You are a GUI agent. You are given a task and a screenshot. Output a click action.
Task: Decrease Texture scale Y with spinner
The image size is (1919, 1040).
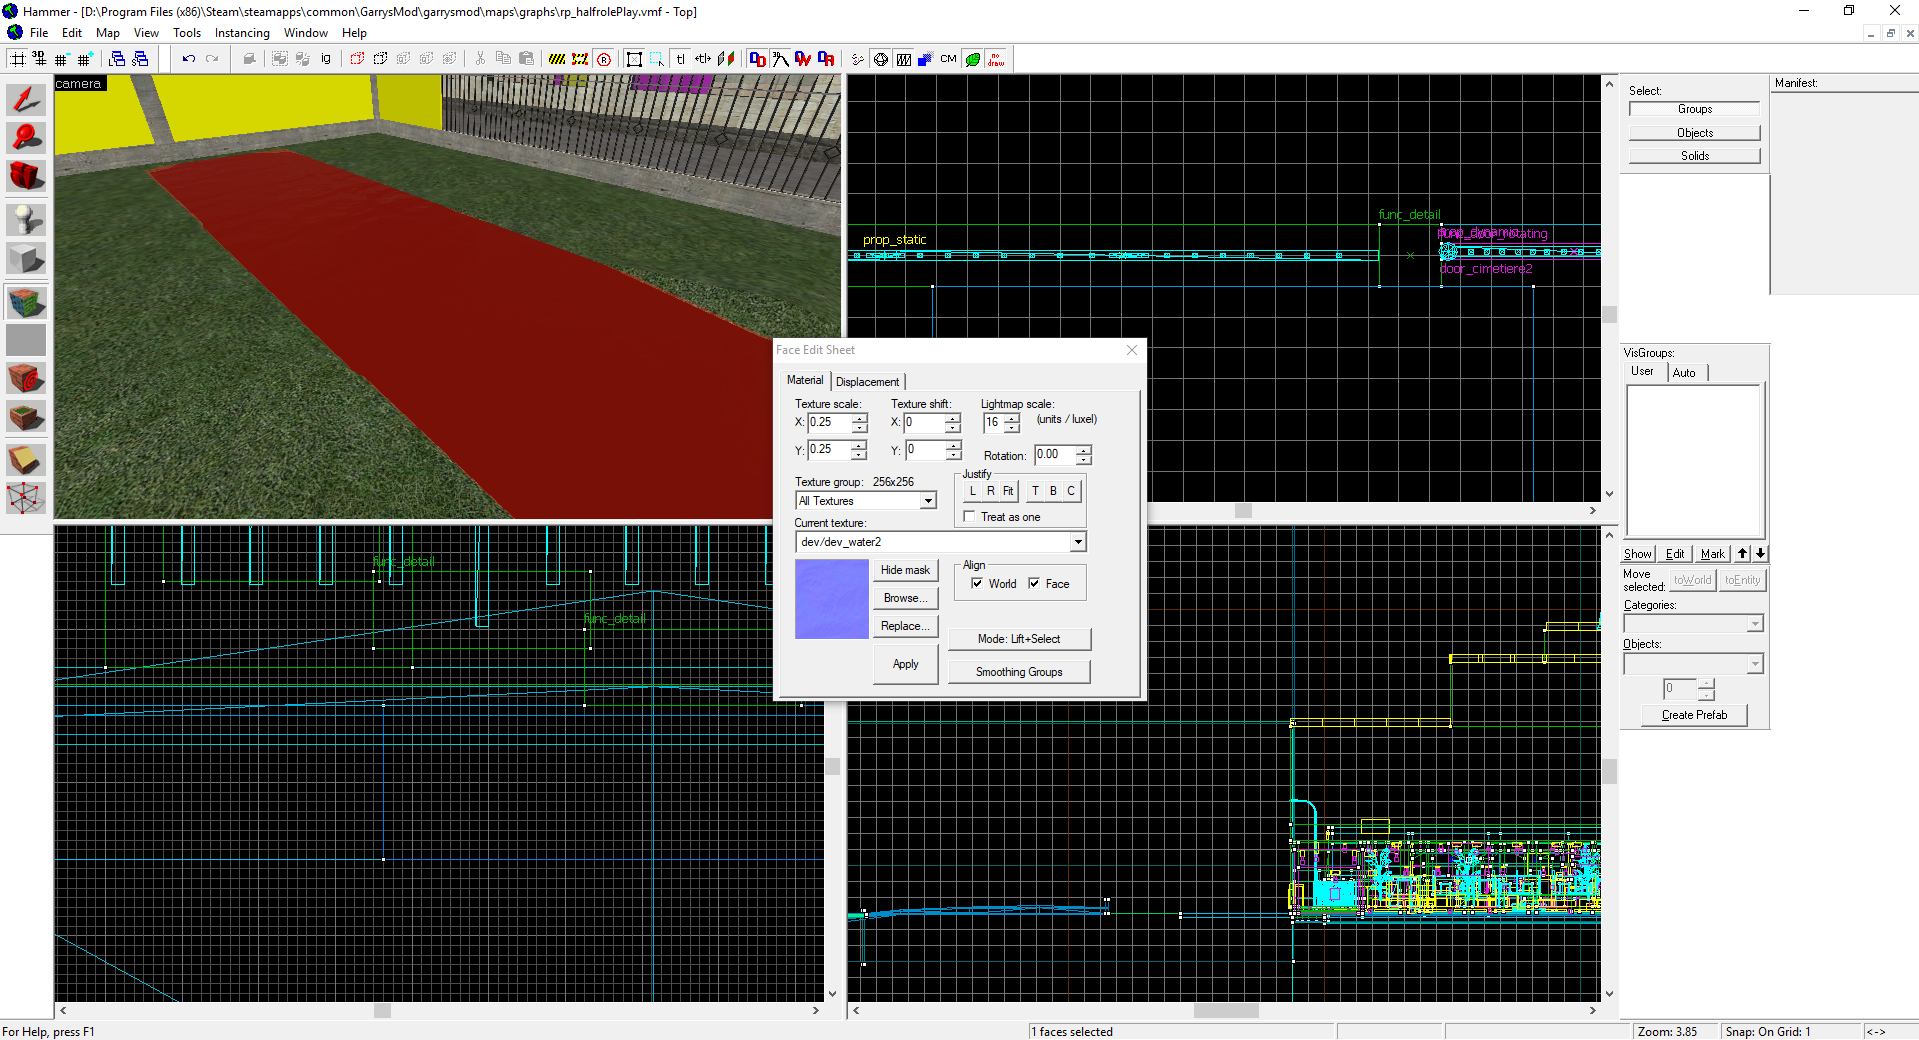tap(859, 455)
